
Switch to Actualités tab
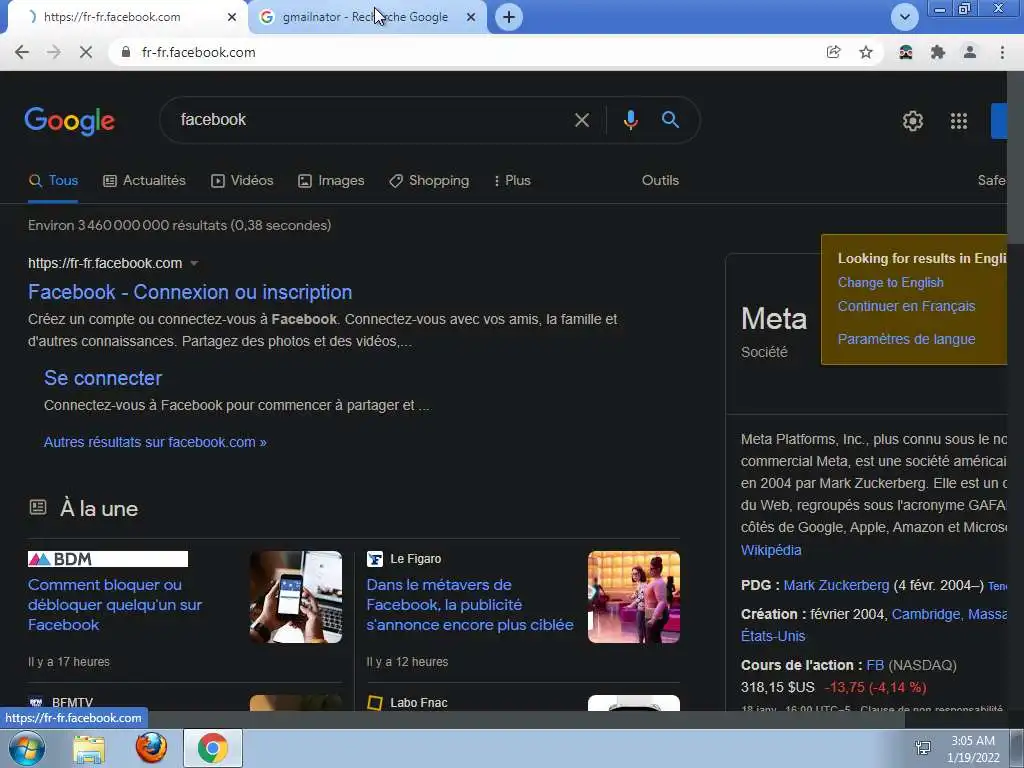(144, 180)
